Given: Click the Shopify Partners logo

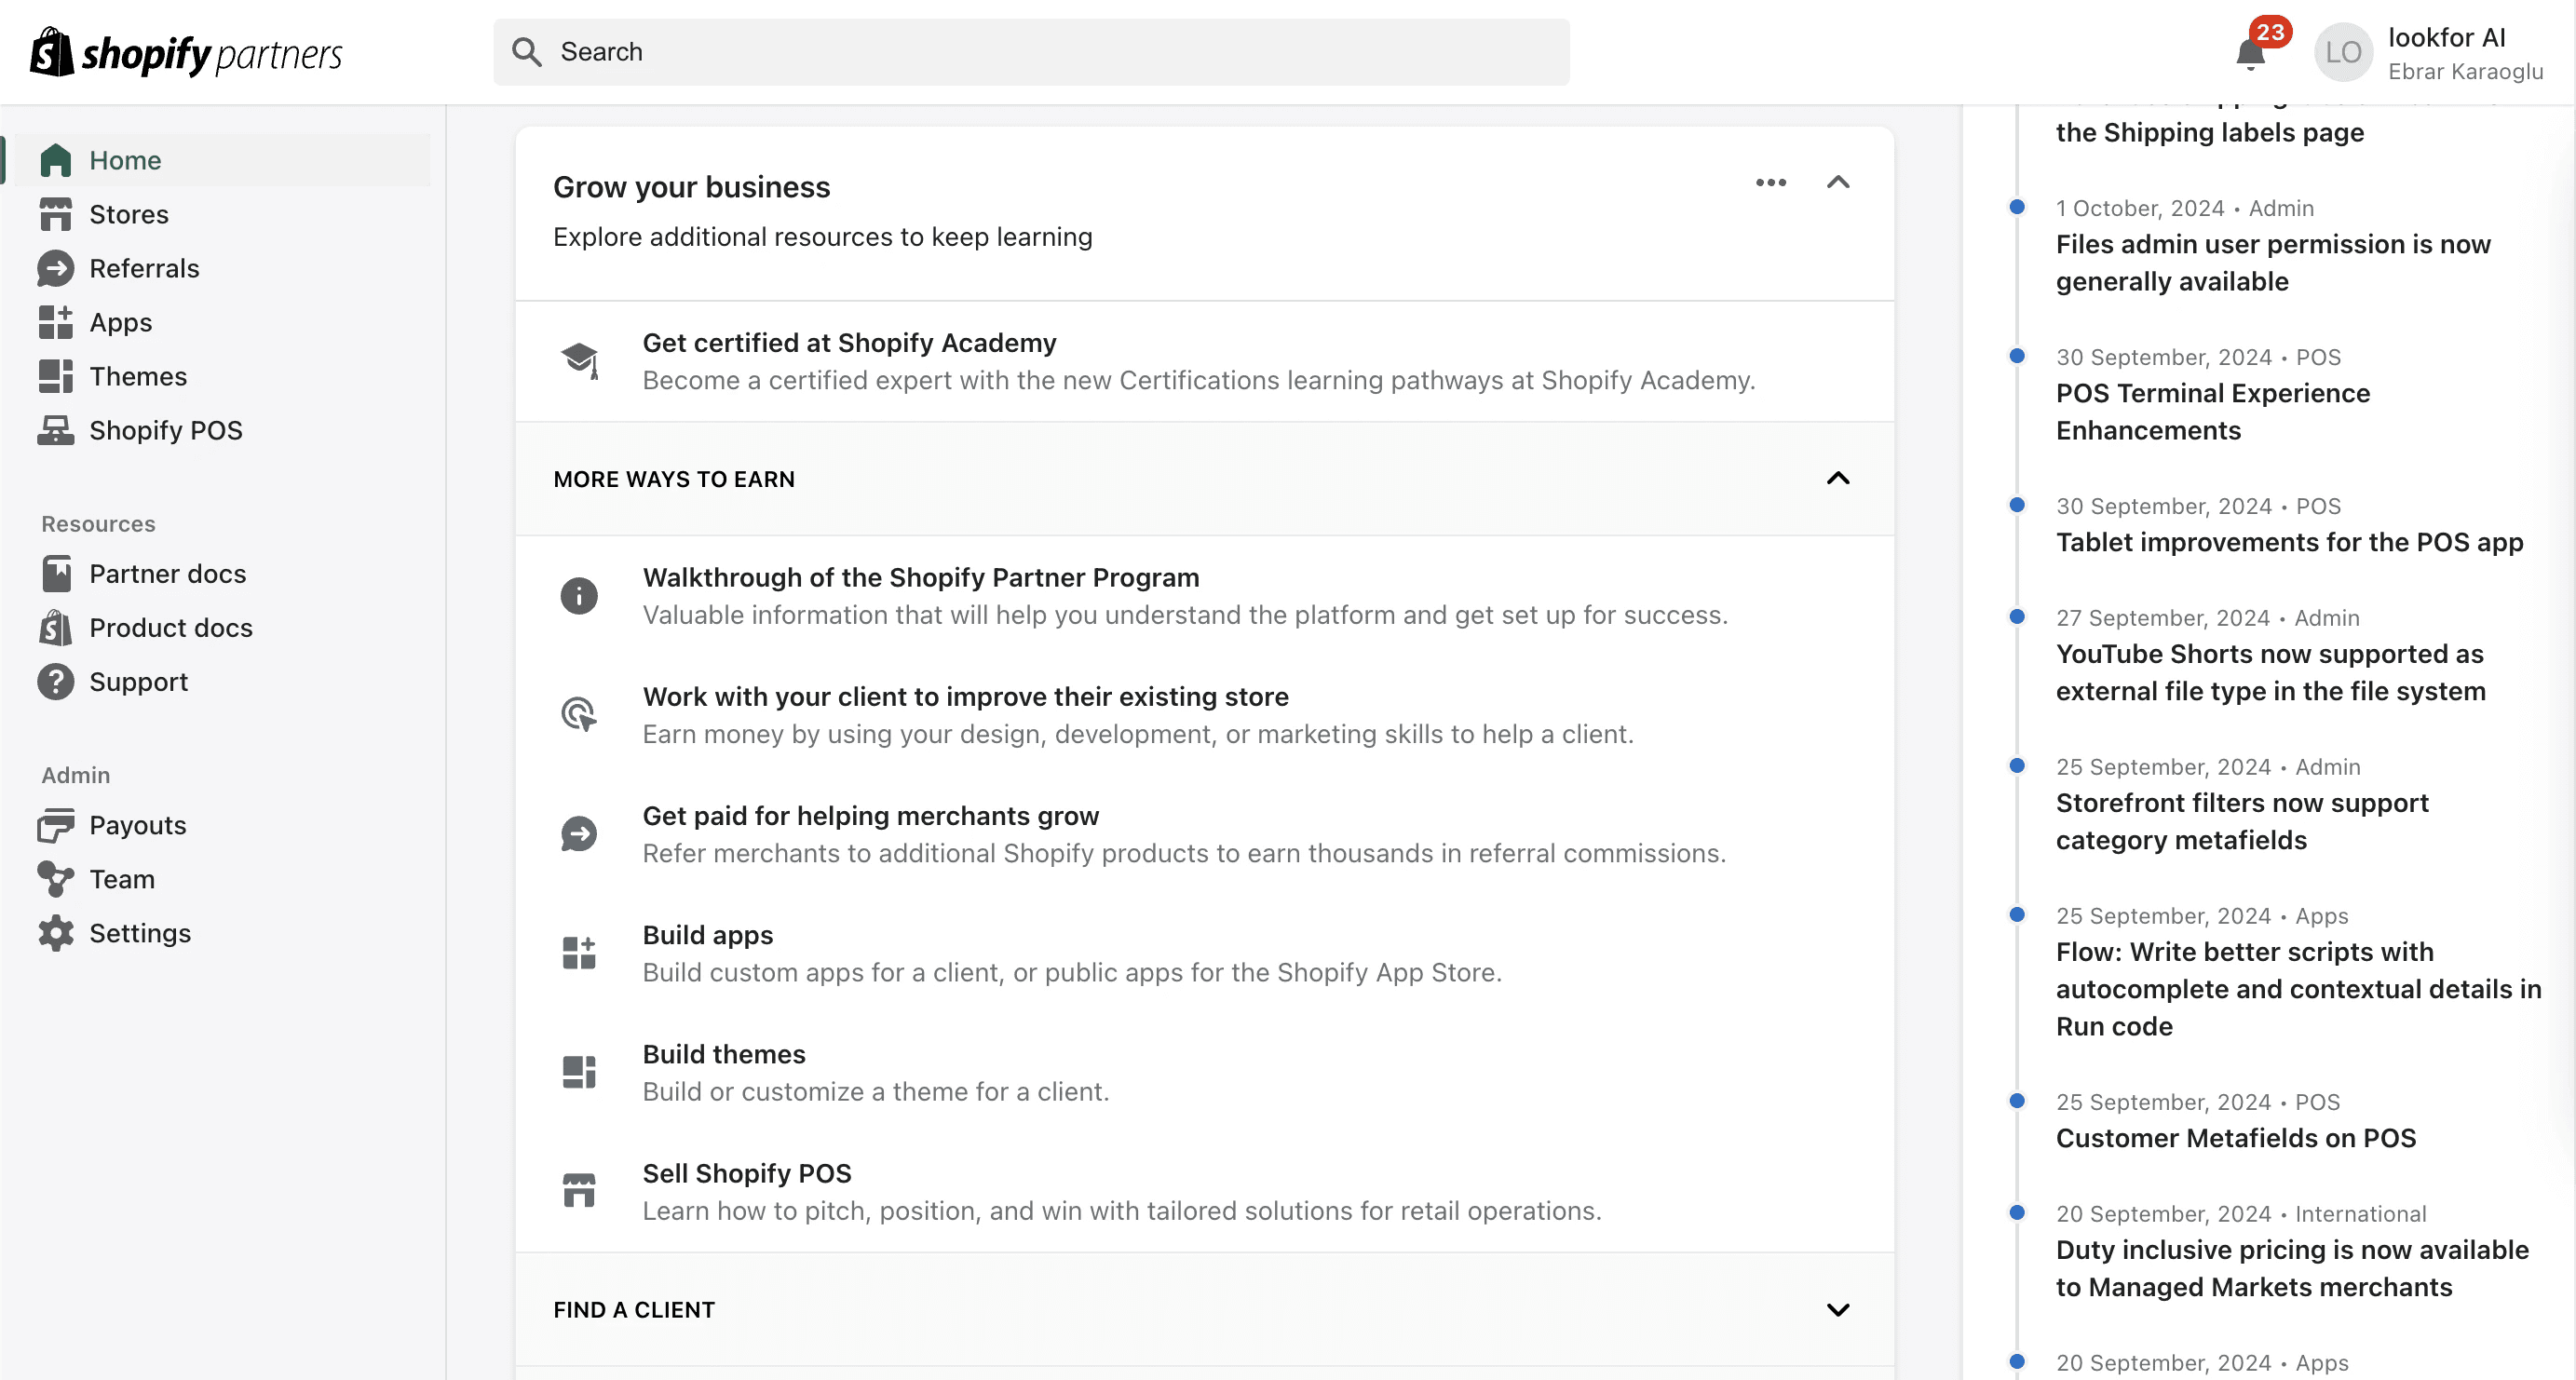Looking at the screenshot, I should [185, 51].
